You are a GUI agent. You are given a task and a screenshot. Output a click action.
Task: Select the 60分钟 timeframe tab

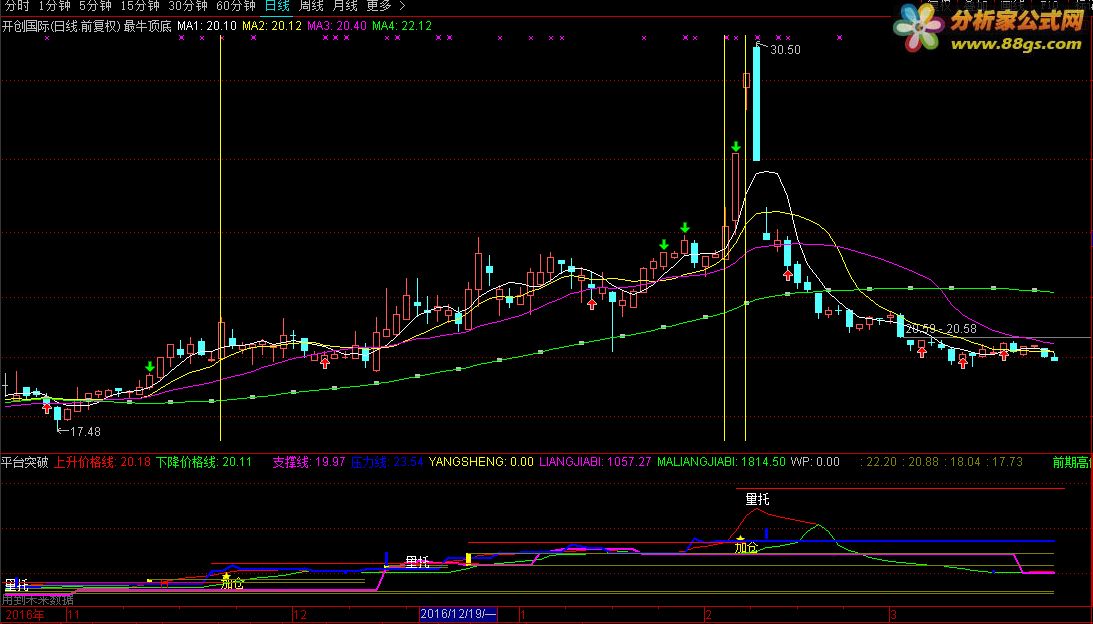point(236,6)
